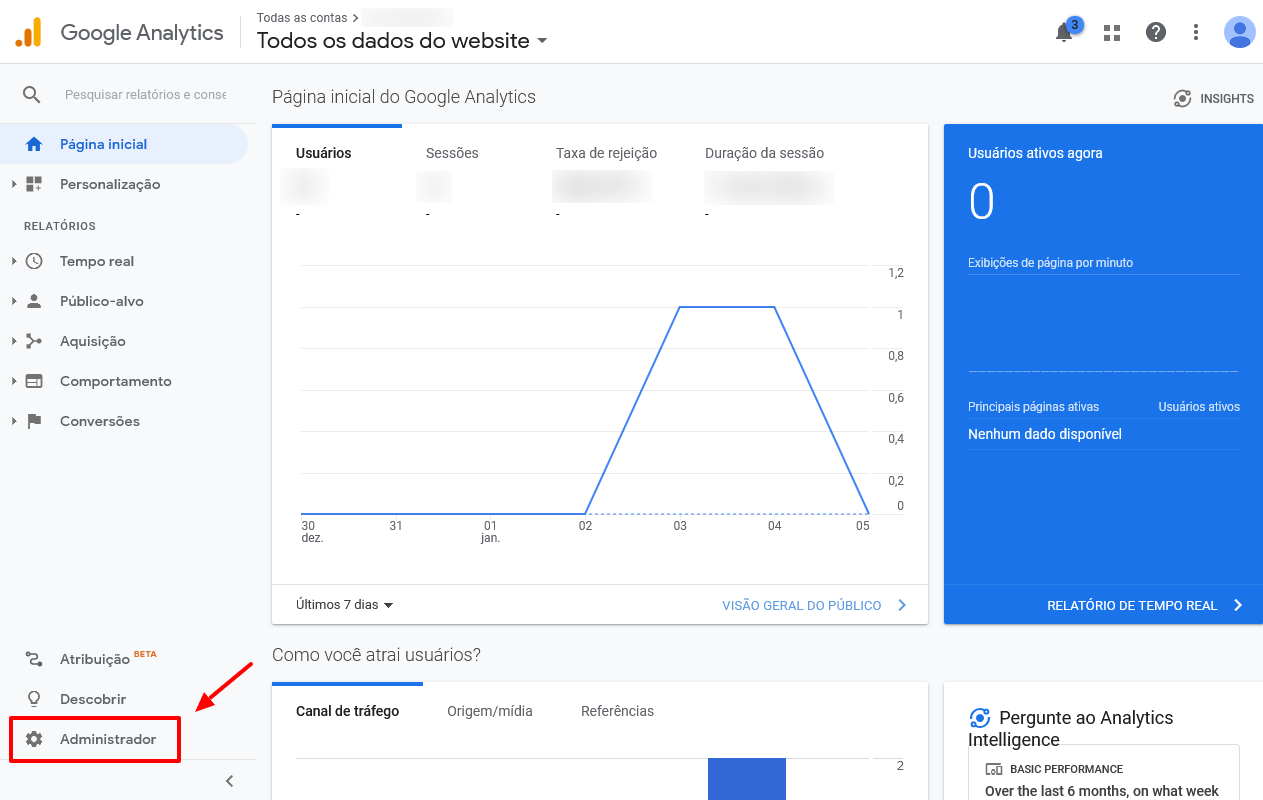Image resolution: width=1263 pixels, height=800 pixels.
Task: Open the notifications bell
Action: click(1064, 33)
